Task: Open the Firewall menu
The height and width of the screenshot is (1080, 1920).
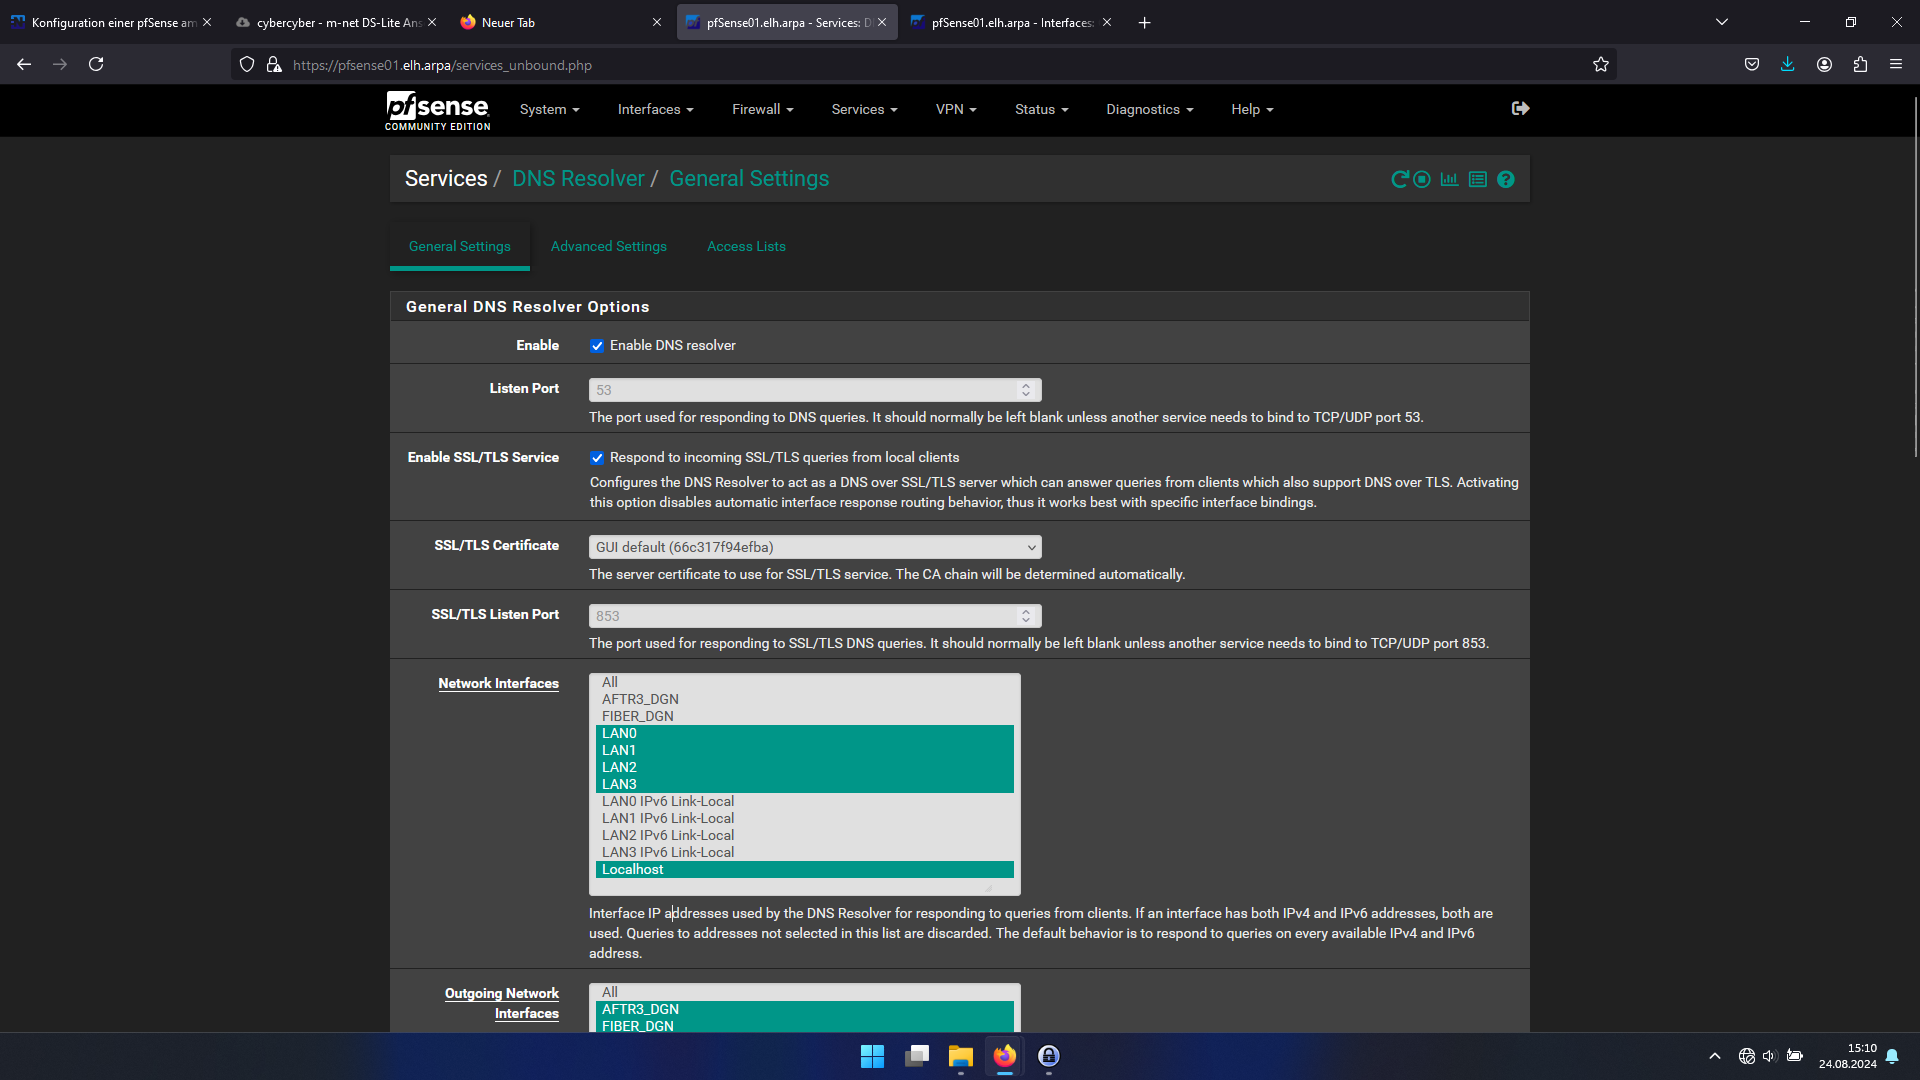Action: [x=762, y=110]
